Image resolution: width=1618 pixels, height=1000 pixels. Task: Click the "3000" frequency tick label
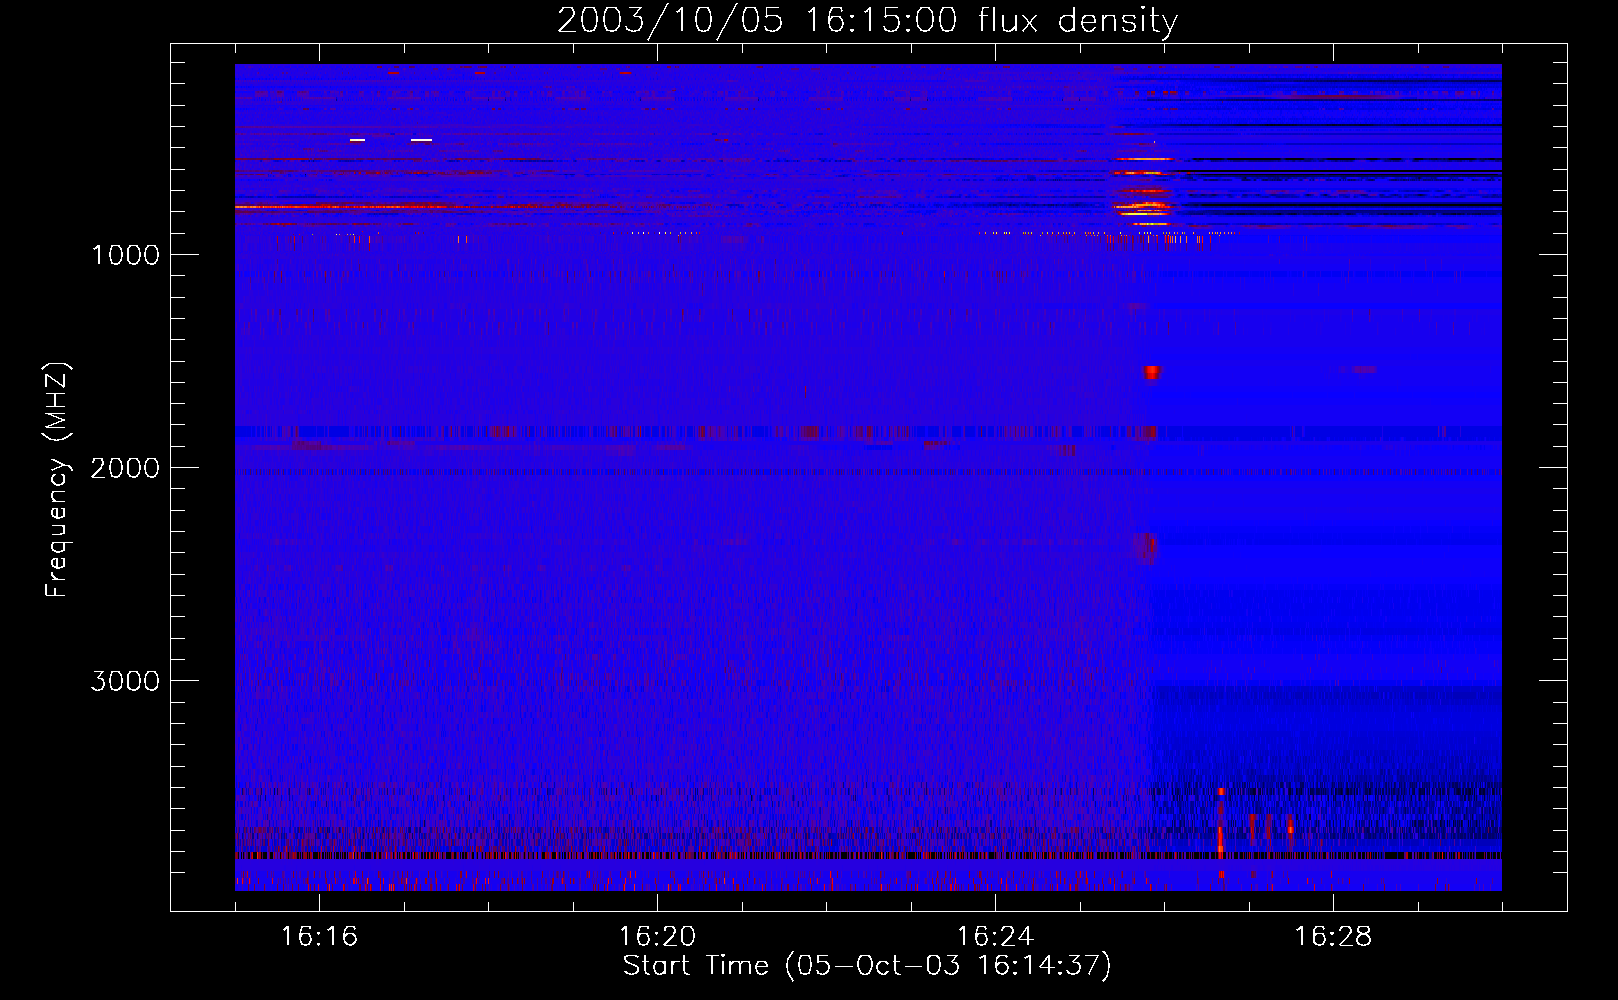[125, 681]
